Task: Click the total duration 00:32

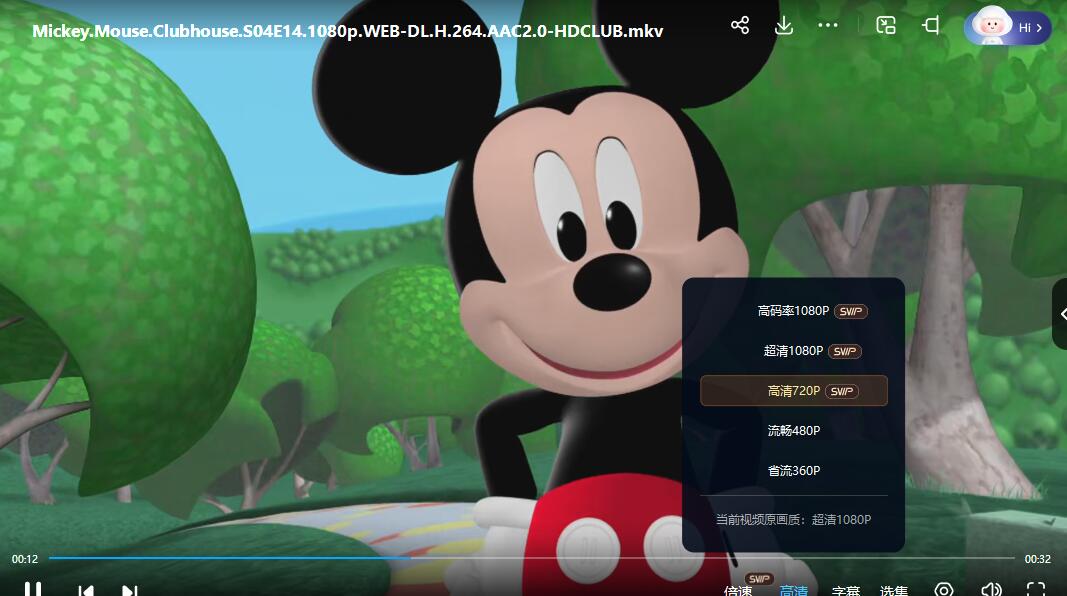Action: click(x=1038, y=559)
